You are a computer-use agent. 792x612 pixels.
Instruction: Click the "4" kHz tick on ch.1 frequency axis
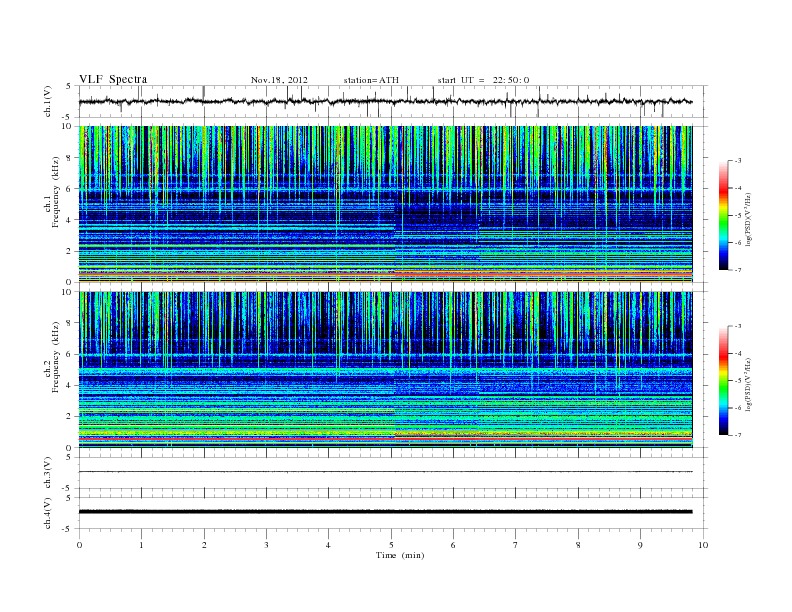coord(70,220)
